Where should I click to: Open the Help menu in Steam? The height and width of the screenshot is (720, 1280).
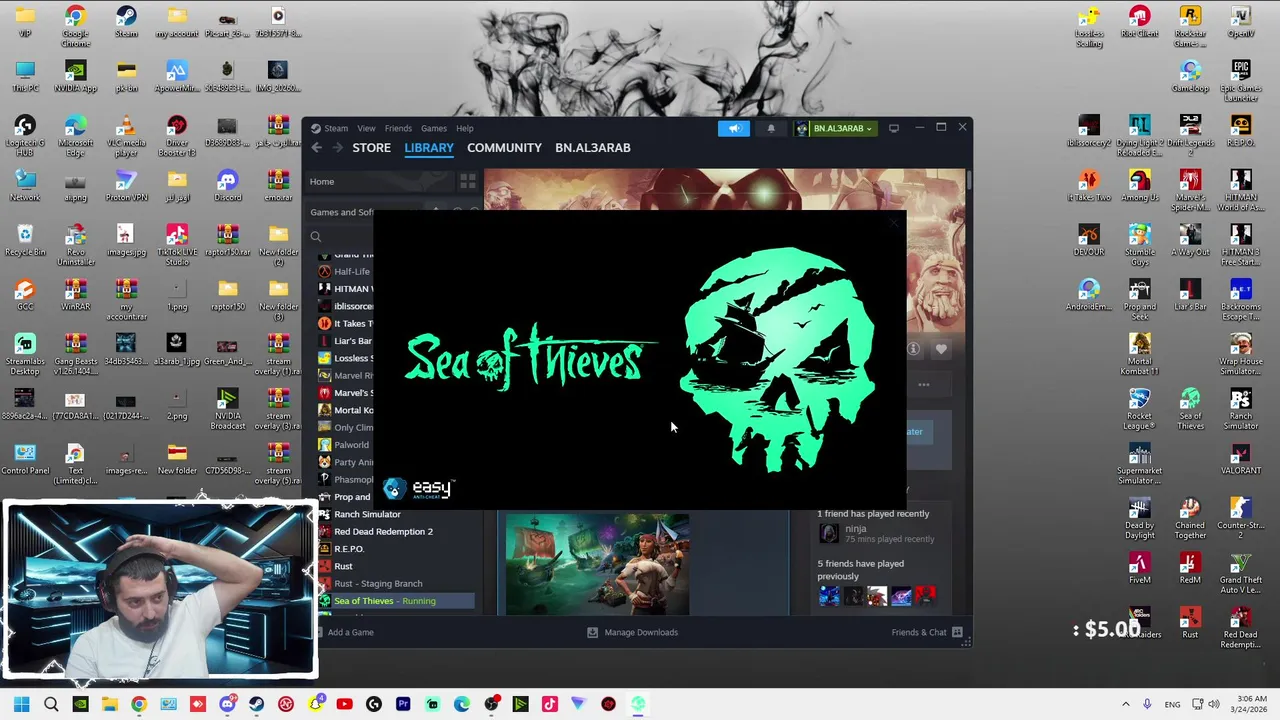pos(465,128)
